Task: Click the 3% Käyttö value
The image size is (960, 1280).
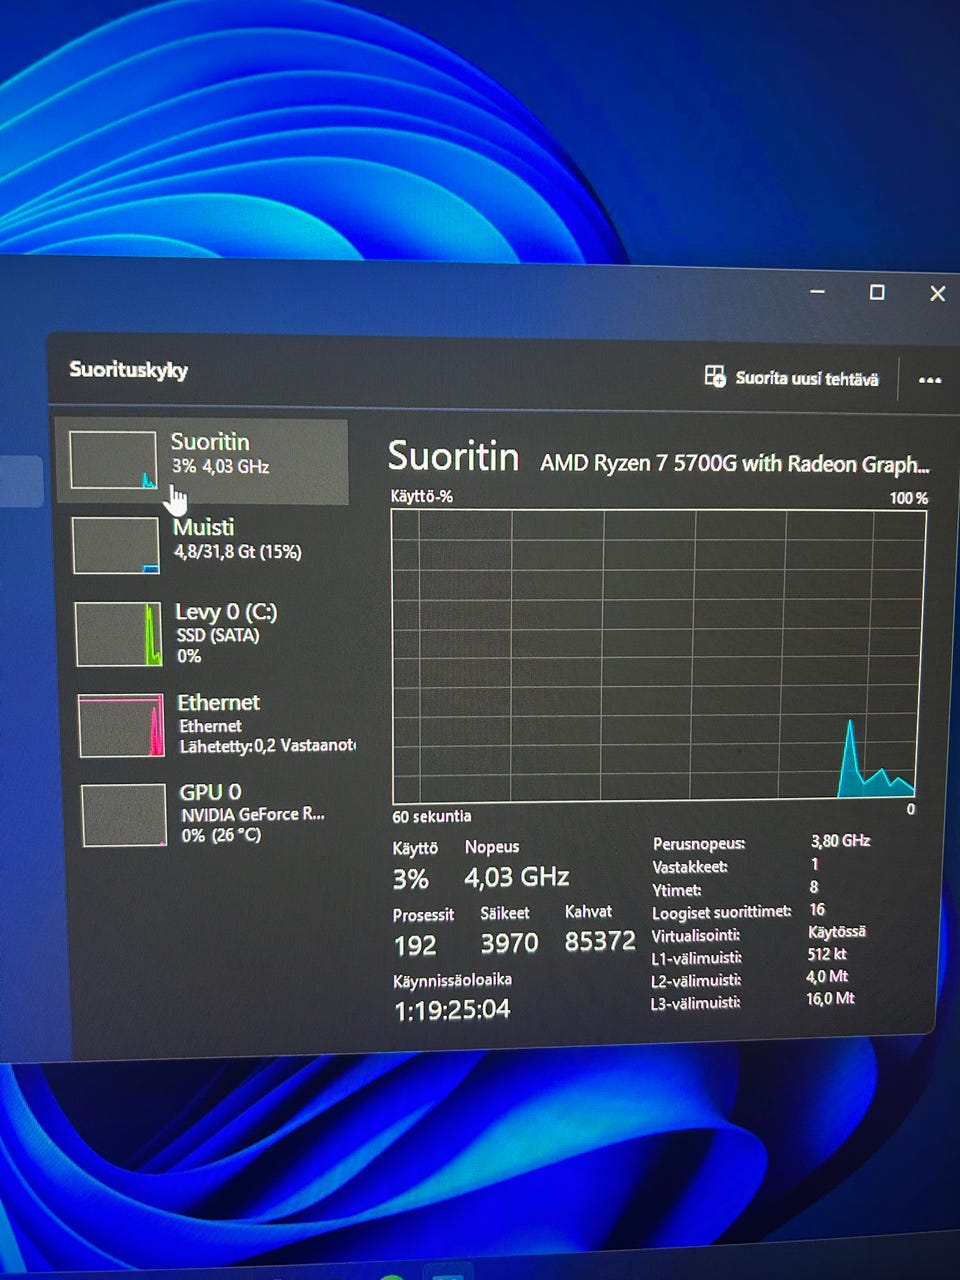Action: click(x=411, y=879)
